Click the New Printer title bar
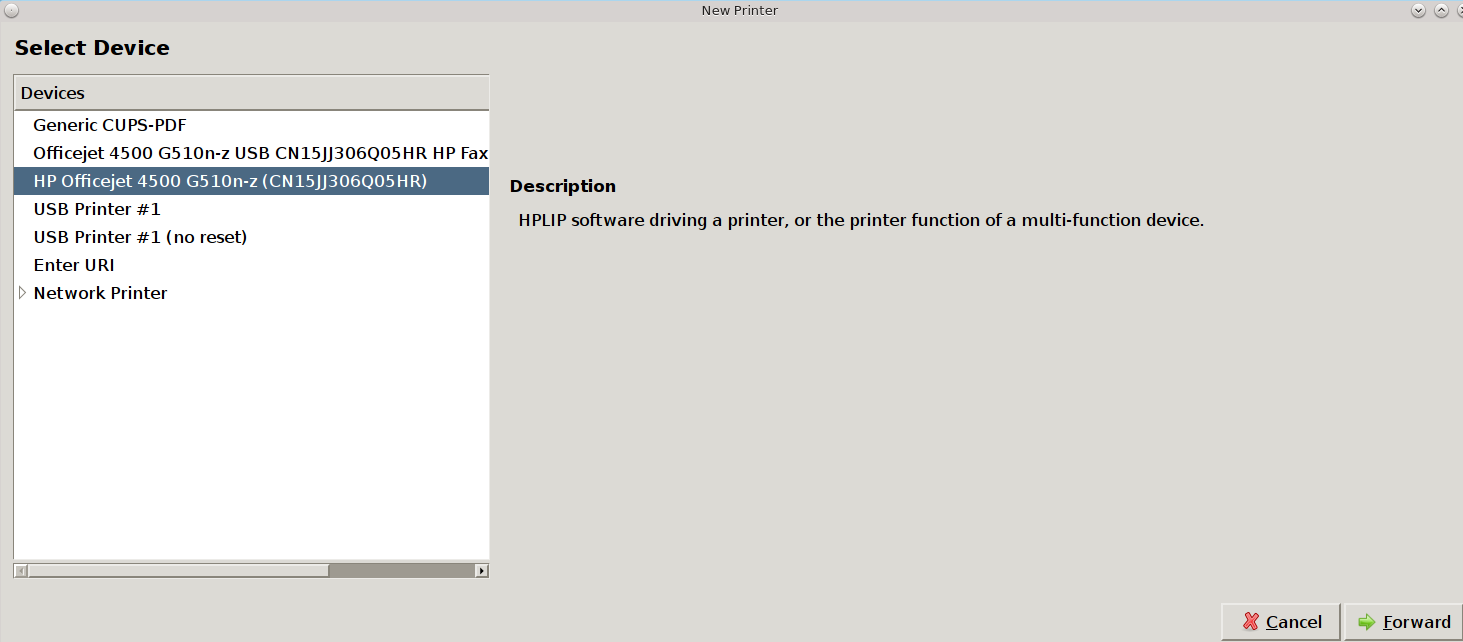This screenshot has height=642, width=1463. coord(740,10)
